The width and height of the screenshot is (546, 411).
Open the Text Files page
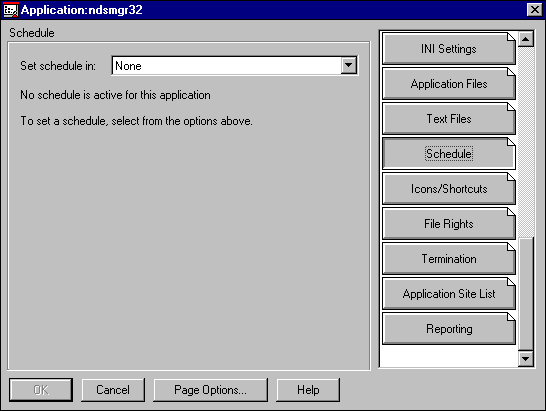pyautogui.click(x=449, y=119)
